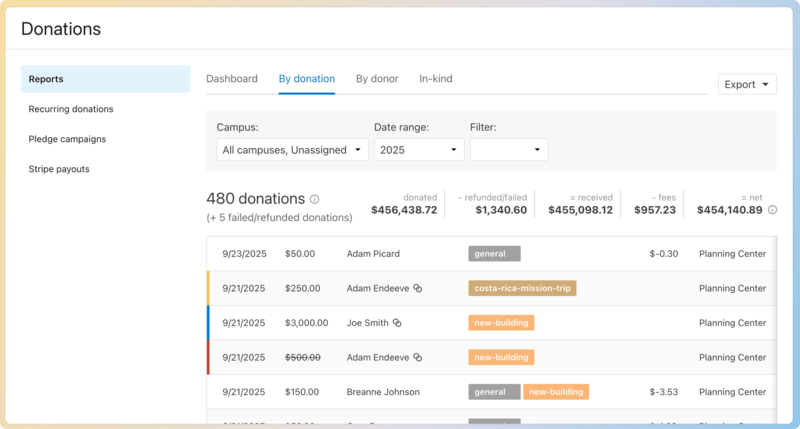The image size is (800, 429).
Task: Click the 480 donations heading
Action: (x=256, y=198)
